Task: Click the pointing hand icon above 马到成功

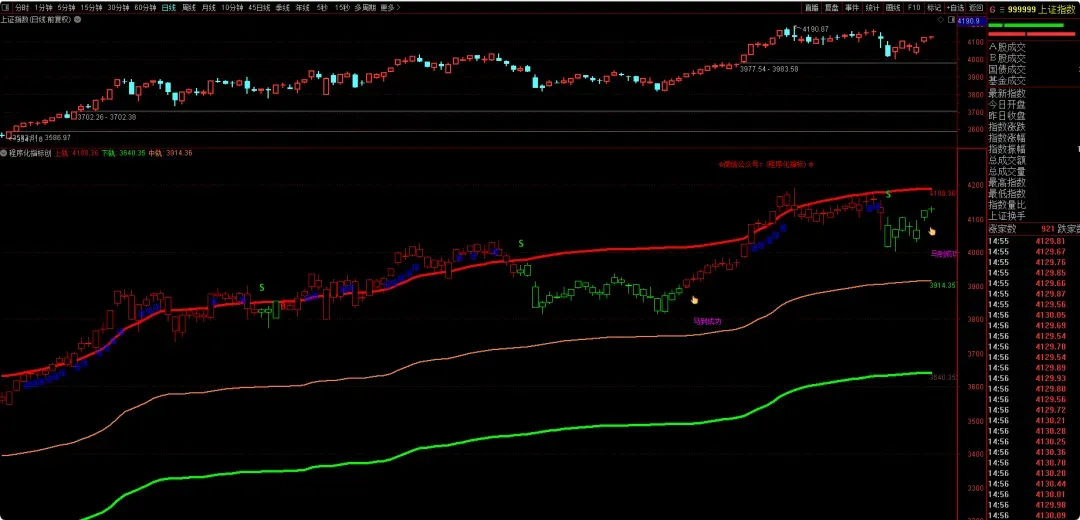Action: click(695, 300)
